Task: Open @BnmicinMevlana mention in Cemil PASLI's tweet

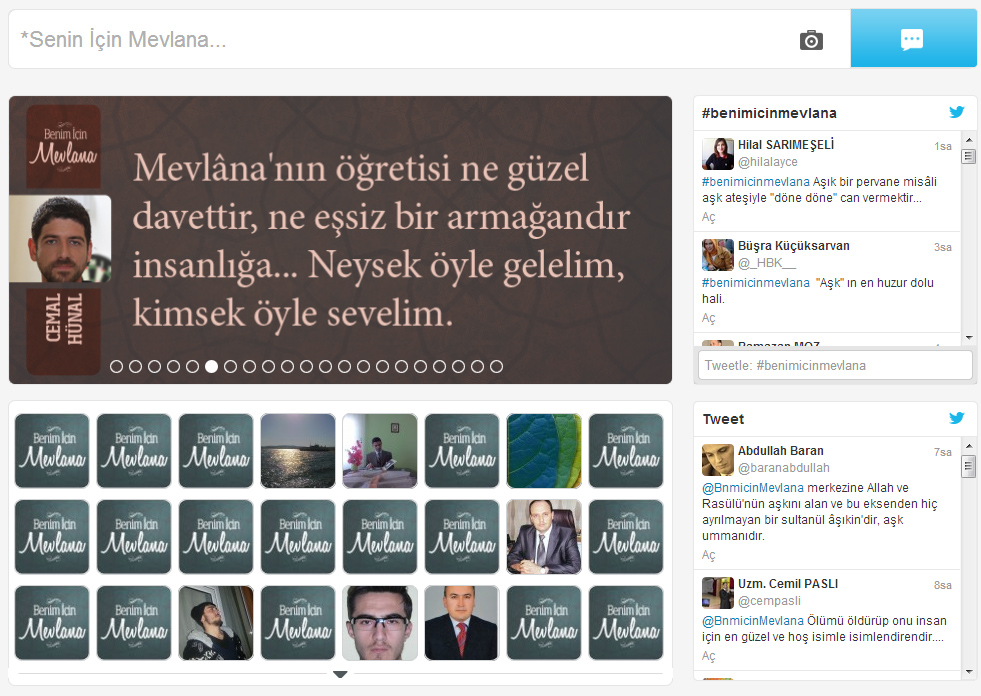Action: coord(753,621)
